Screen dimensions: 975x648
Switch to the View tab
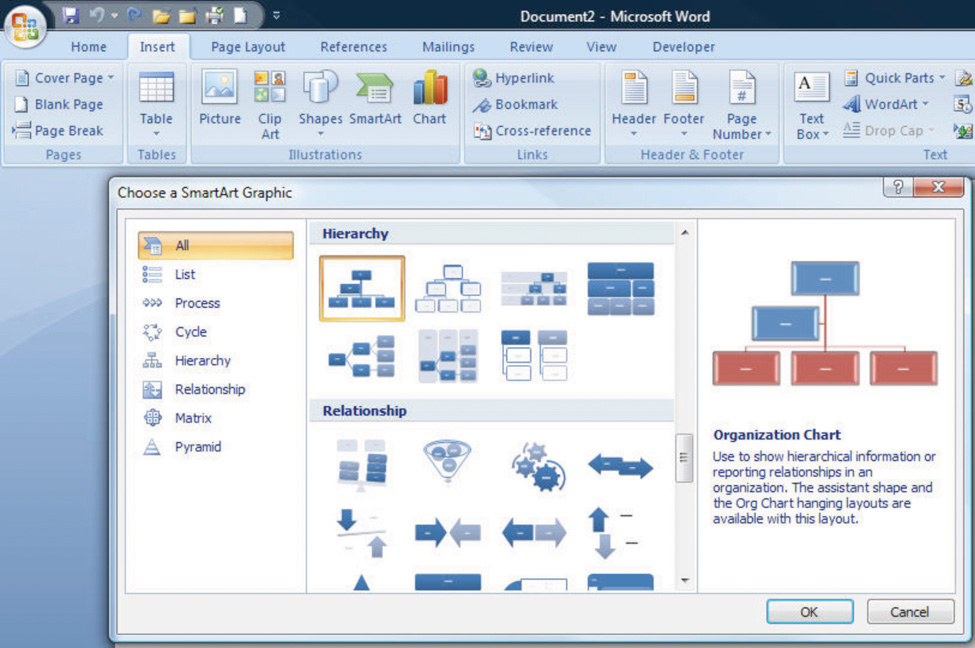tap(601, 47)
